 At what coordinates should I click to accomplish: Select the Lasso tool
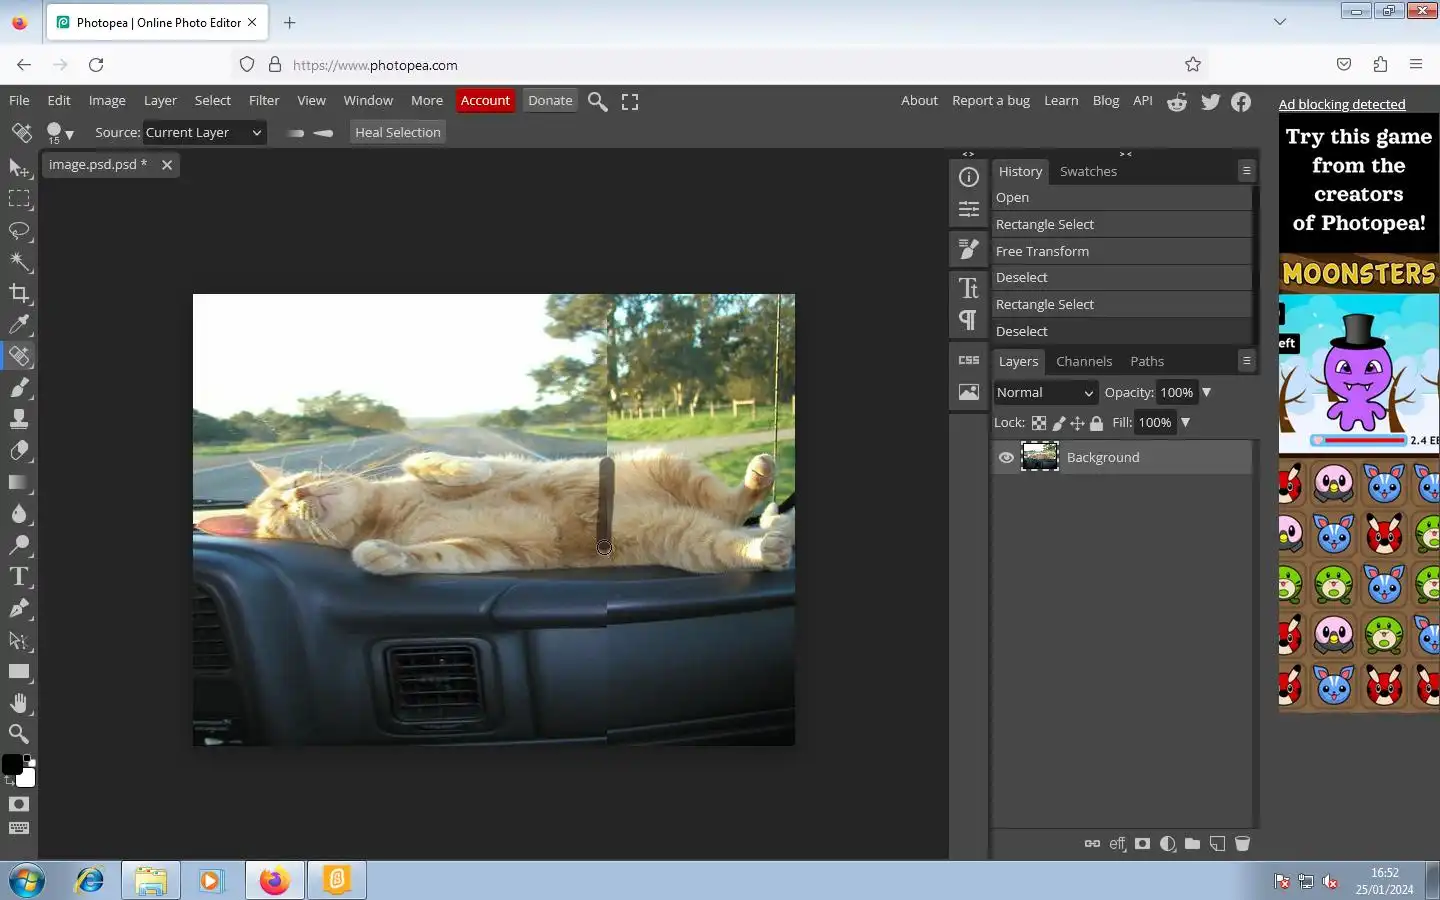pyautogui.click(x=19, y=230)
